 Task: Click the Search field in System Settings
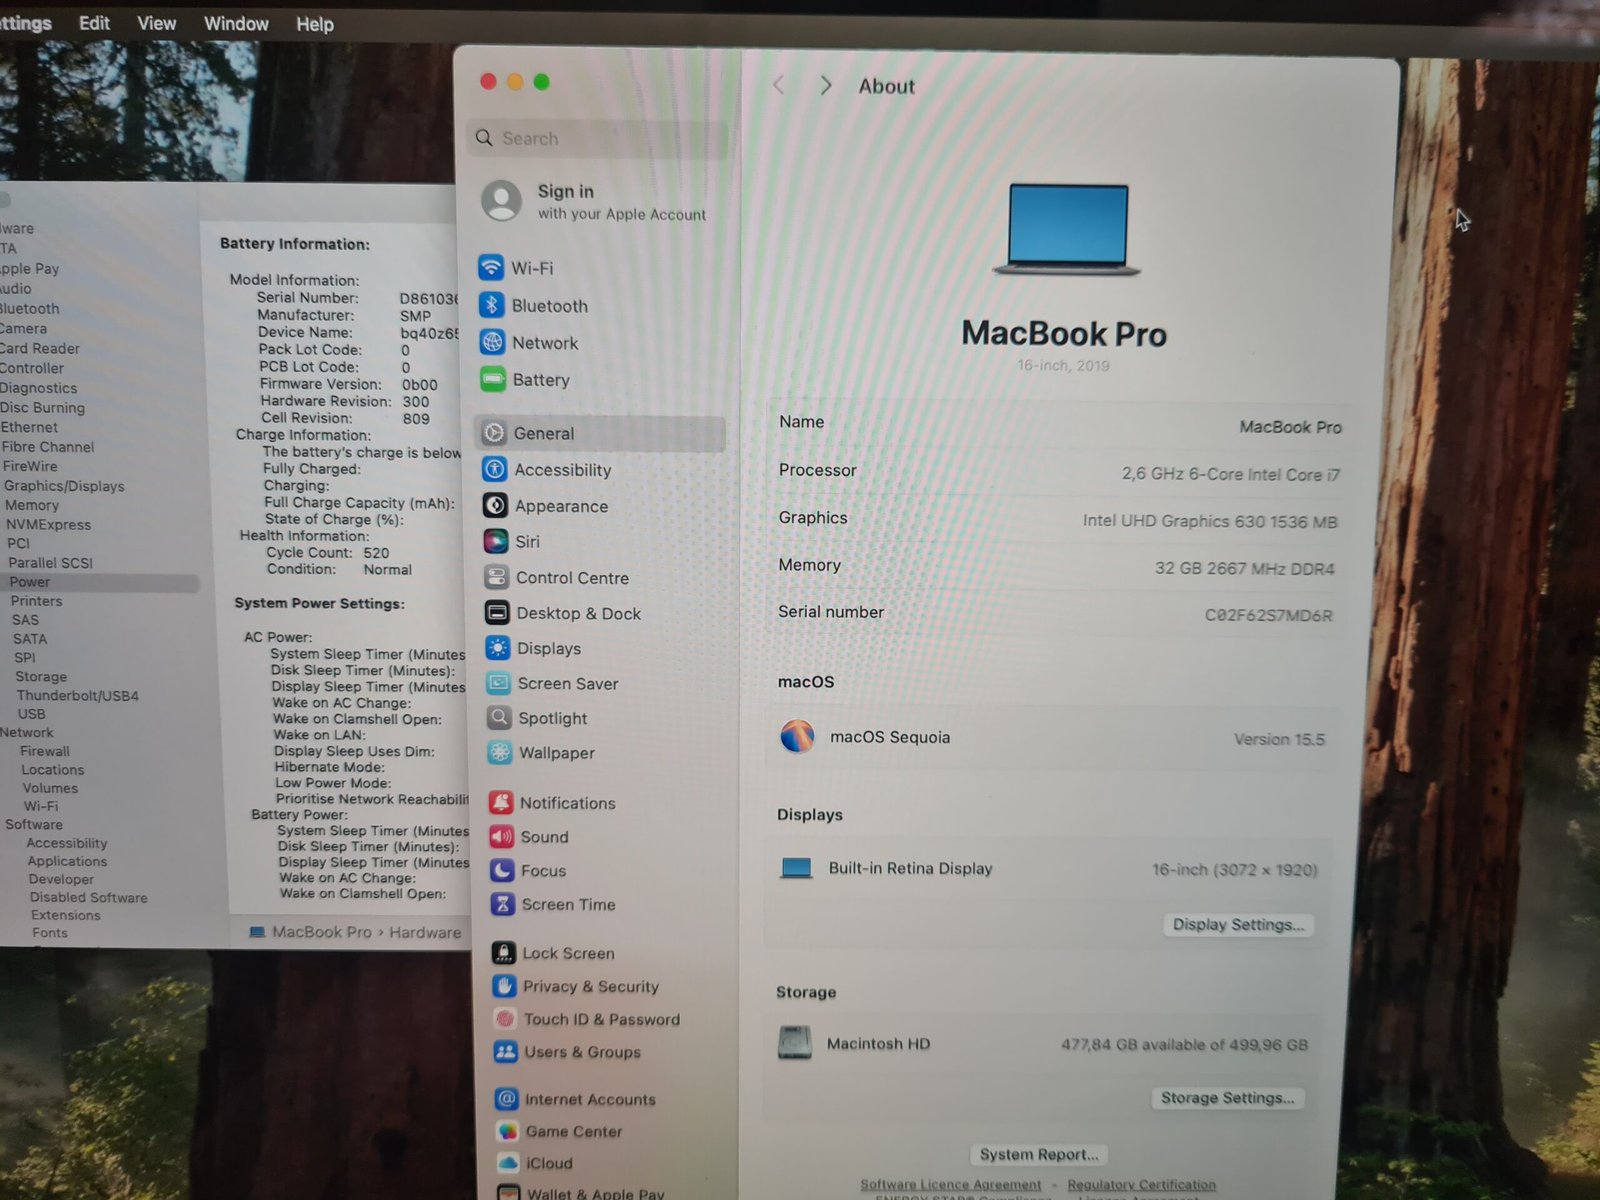(597, 138)
